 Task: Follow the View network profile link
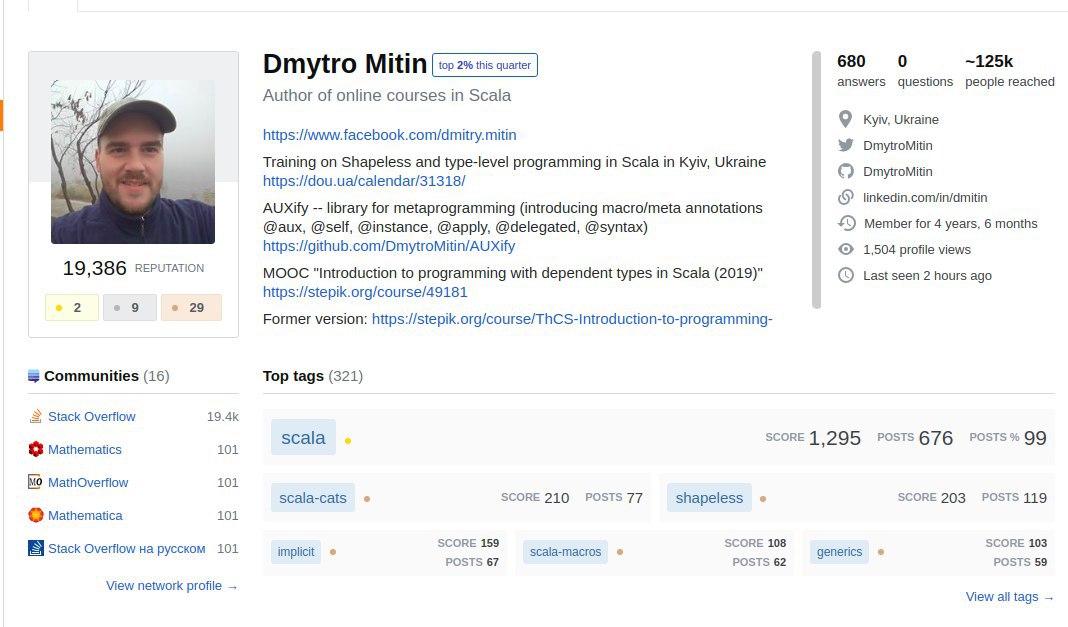(x=172, y=585)
